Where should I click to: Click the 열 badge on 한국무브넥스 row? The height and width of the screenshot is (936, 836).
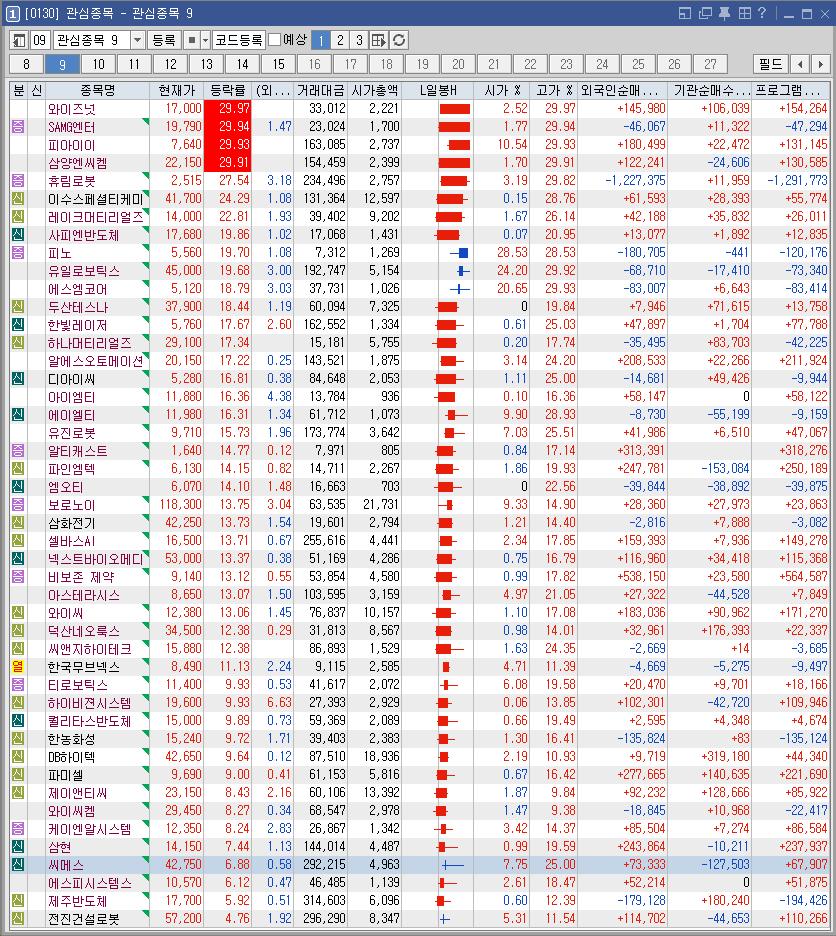[x=18, y=666]
